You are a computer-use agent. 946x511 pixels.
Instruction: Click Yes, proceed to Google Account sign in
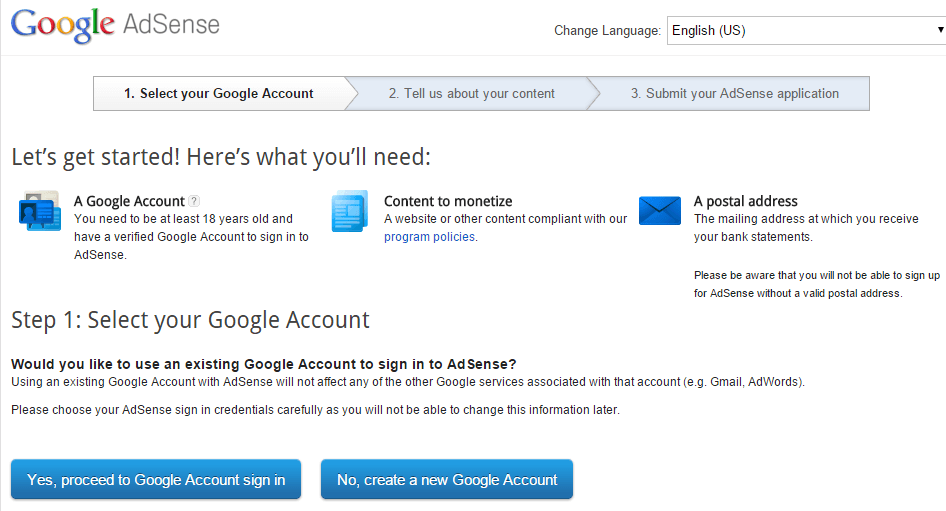click(x=156, y=480)
